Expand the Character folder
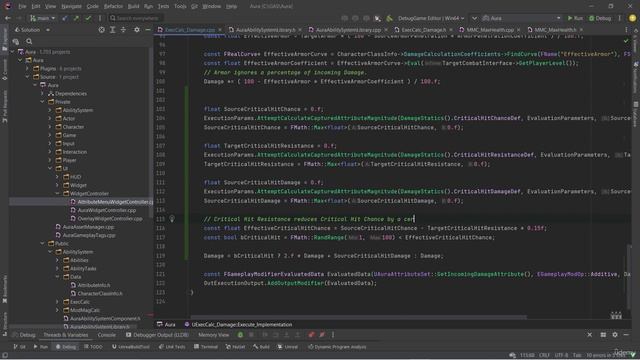Viewport: 640px width, 360px height. (x=50, y=127)
